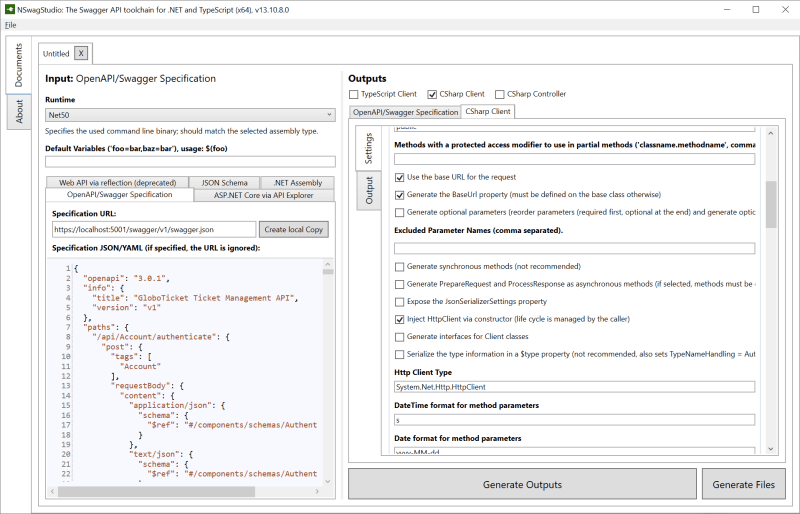Select the CSharp Client output tab

488,111
